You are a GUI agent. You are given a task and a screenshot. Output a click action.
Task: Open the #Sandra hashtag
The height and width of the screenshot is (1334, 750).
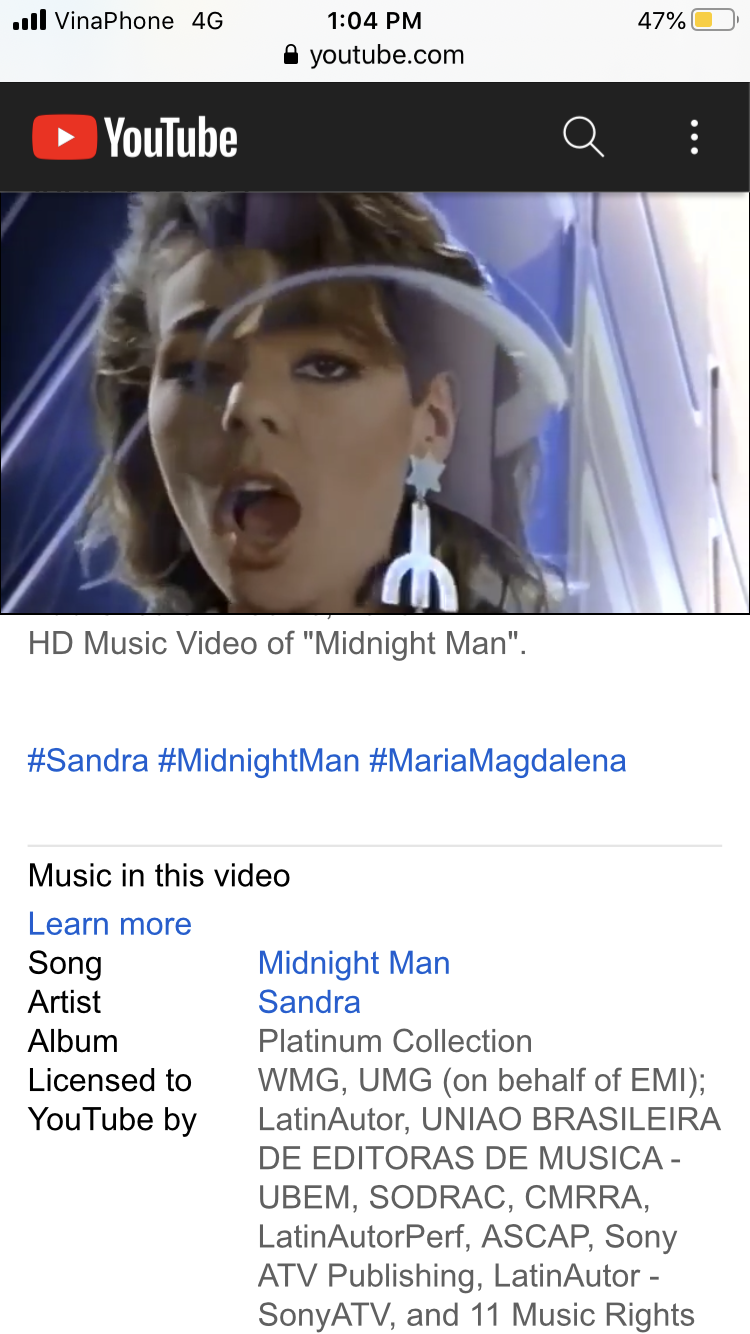coord(88,761)
